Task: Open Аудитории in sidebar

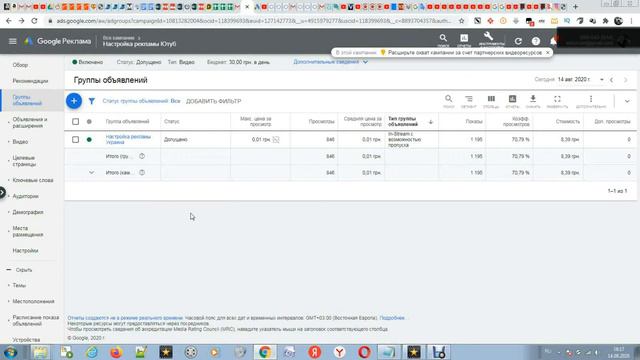Action: pos(25,196)
